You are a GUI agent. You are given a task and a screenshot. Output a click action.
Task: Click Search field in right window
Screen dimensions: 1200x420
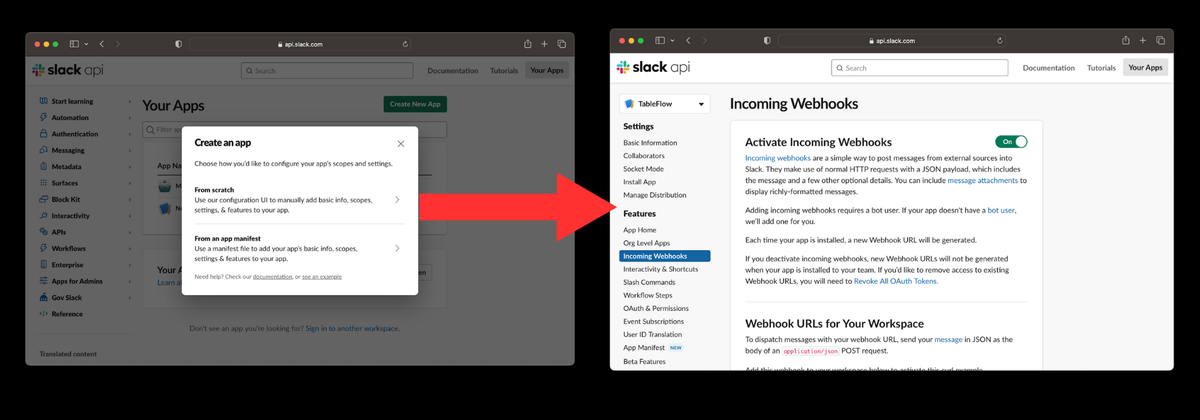pyautogui.click(x=919, y=68)
